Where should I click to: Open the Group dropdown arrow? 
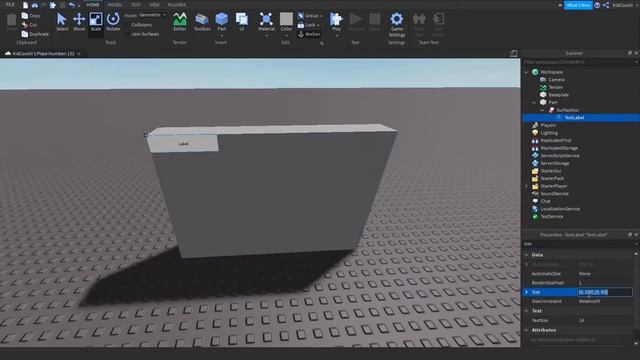pyautogui.click(x=322, y=16)
